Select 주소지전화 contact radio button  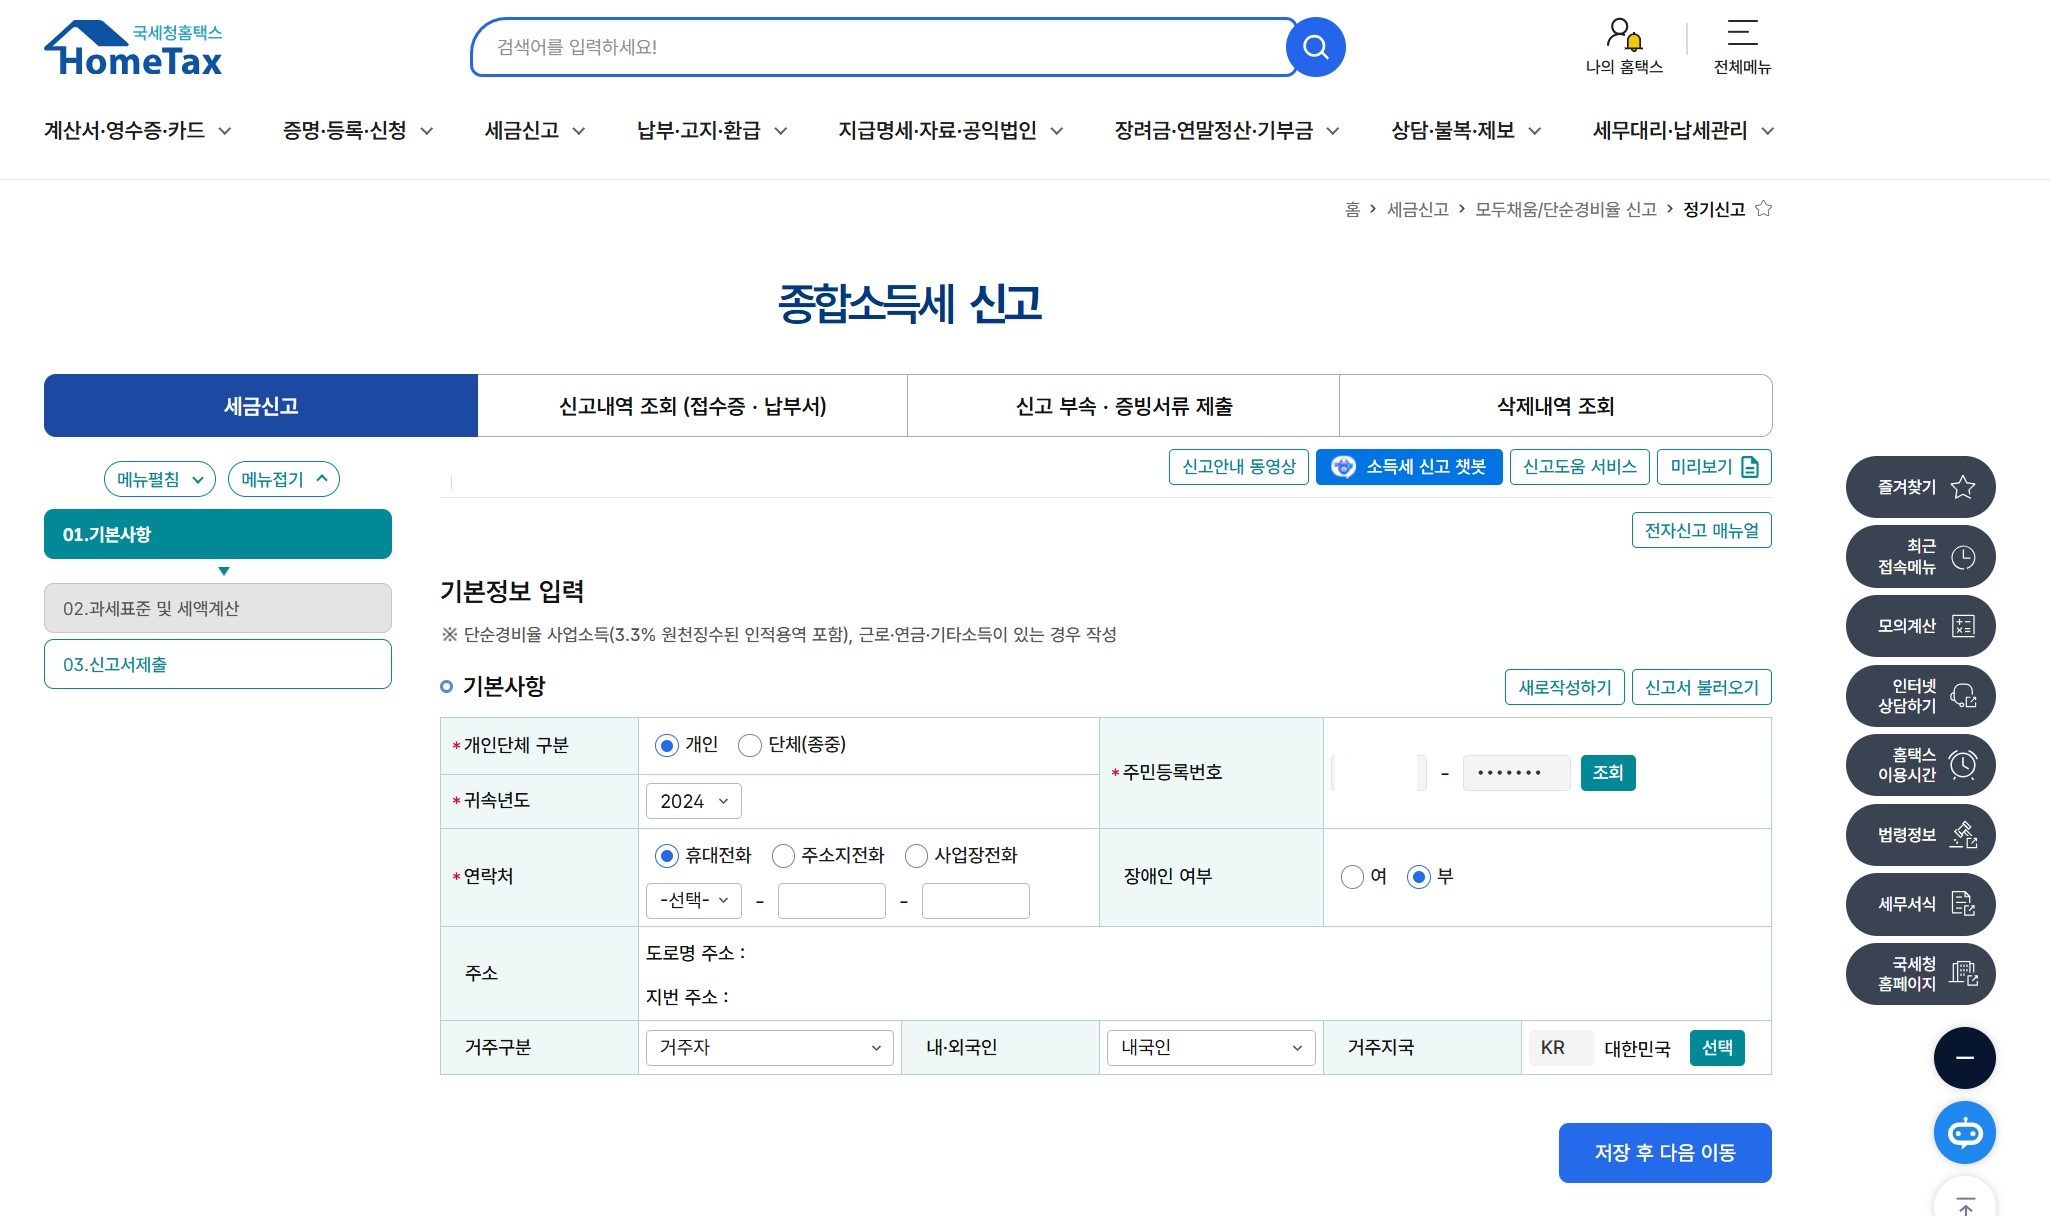click(784, 856)
